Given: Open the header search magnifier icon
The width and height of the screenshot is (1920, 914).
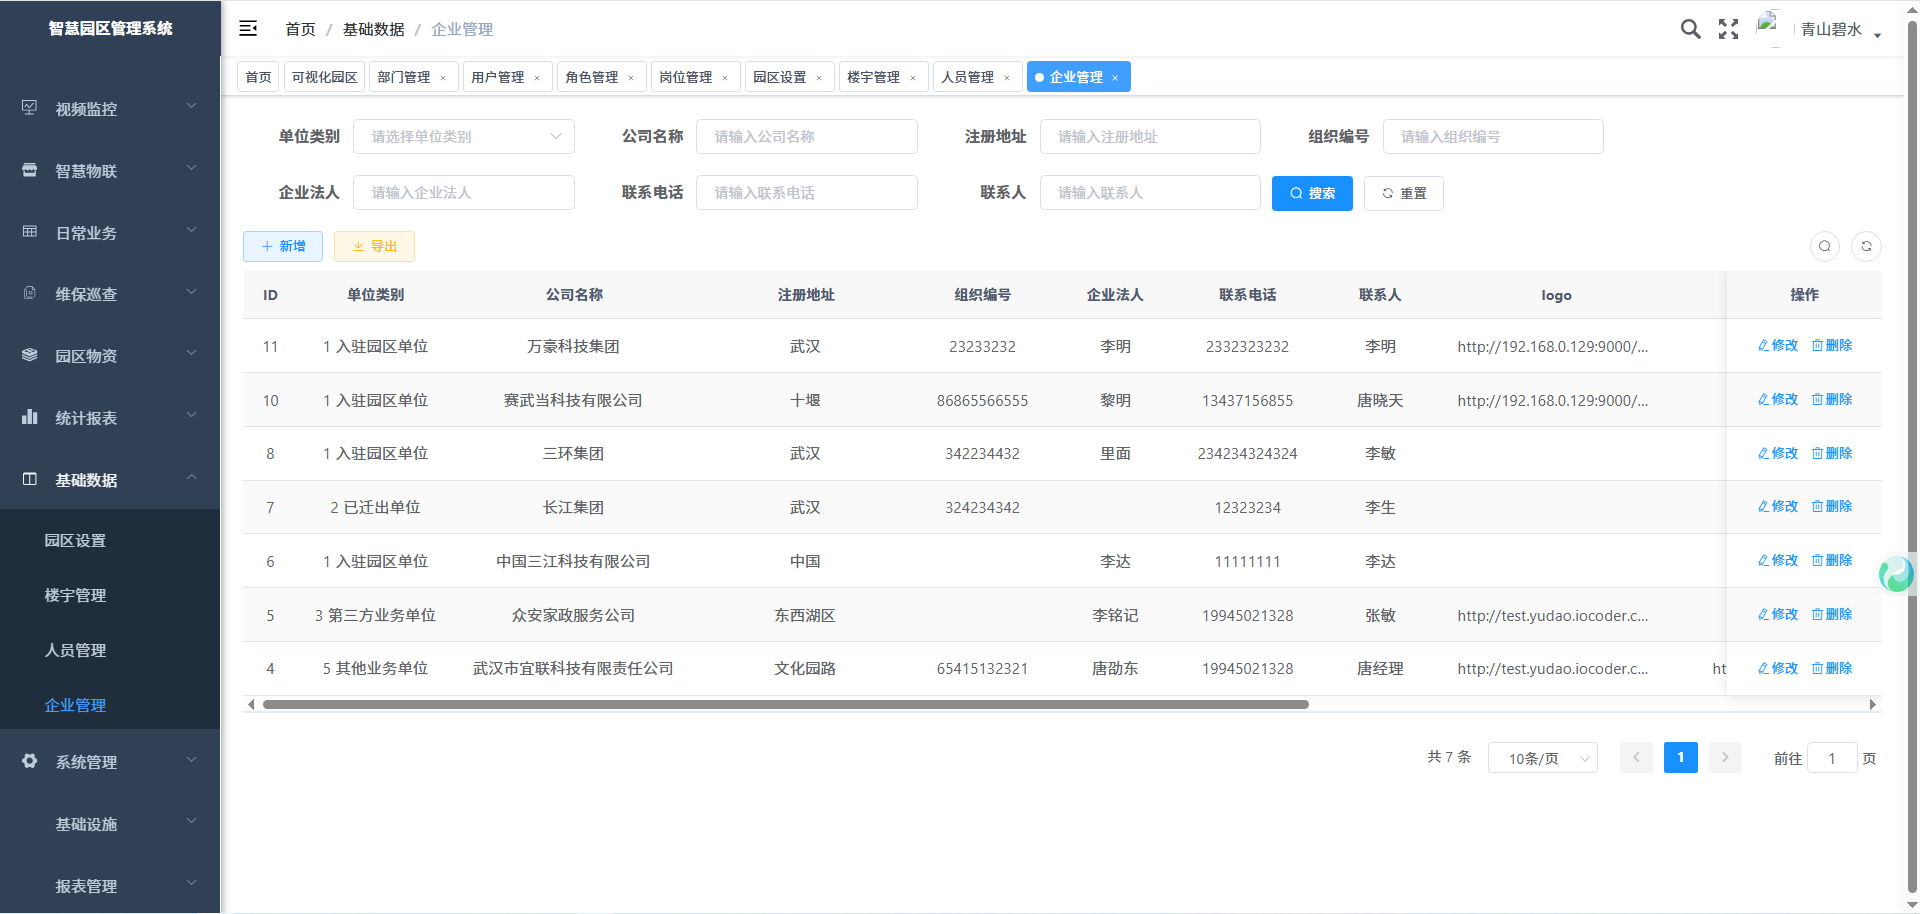Looking at the screenshot, I should 1690,29.
